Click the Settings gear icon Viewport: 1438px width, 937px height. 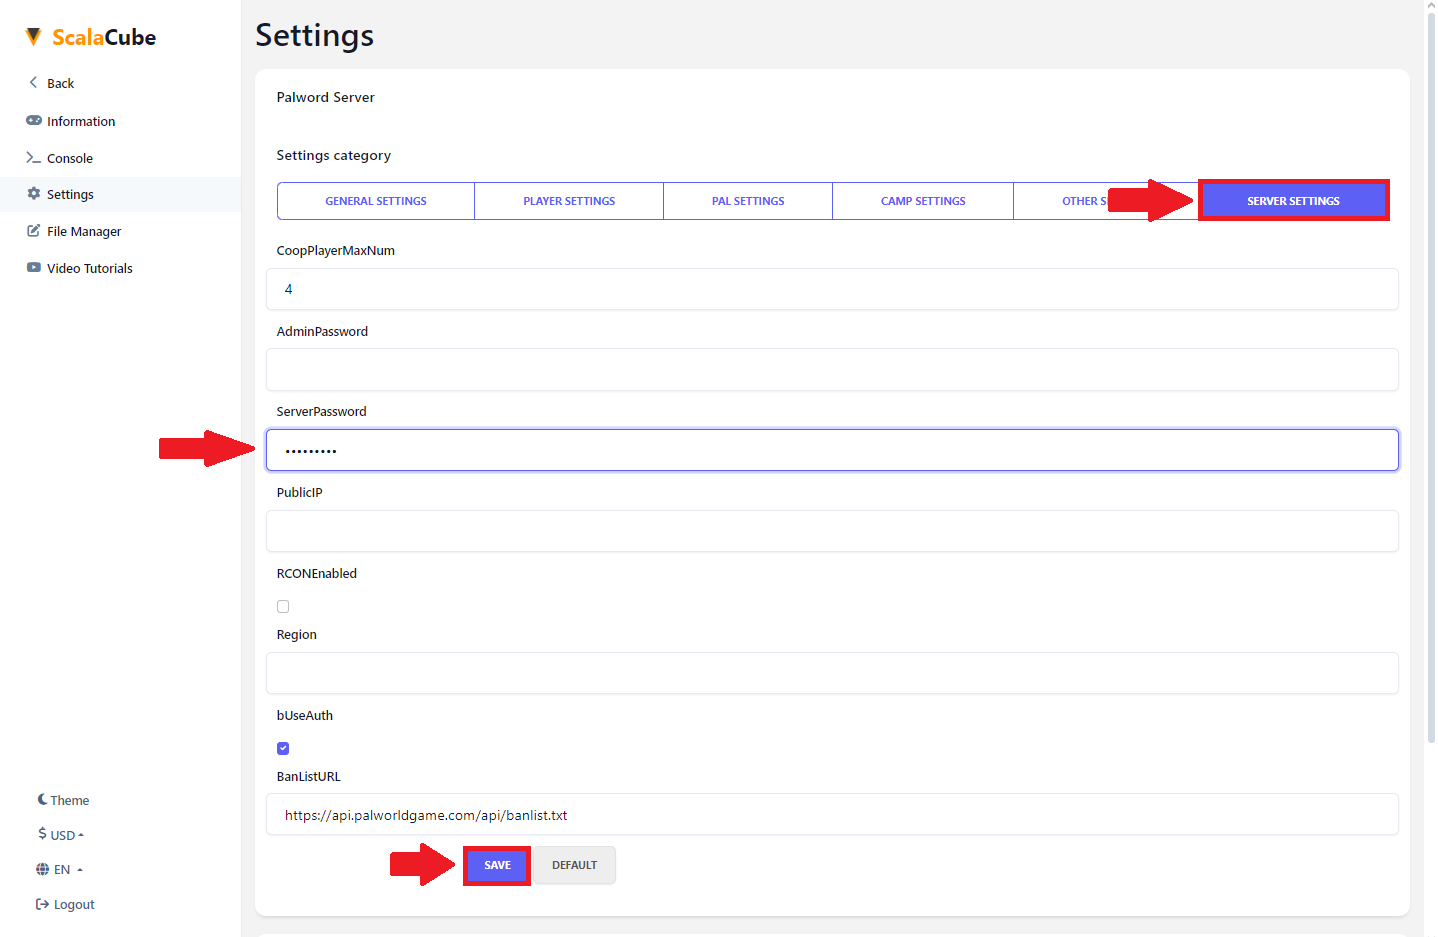[x=34, y=193]
